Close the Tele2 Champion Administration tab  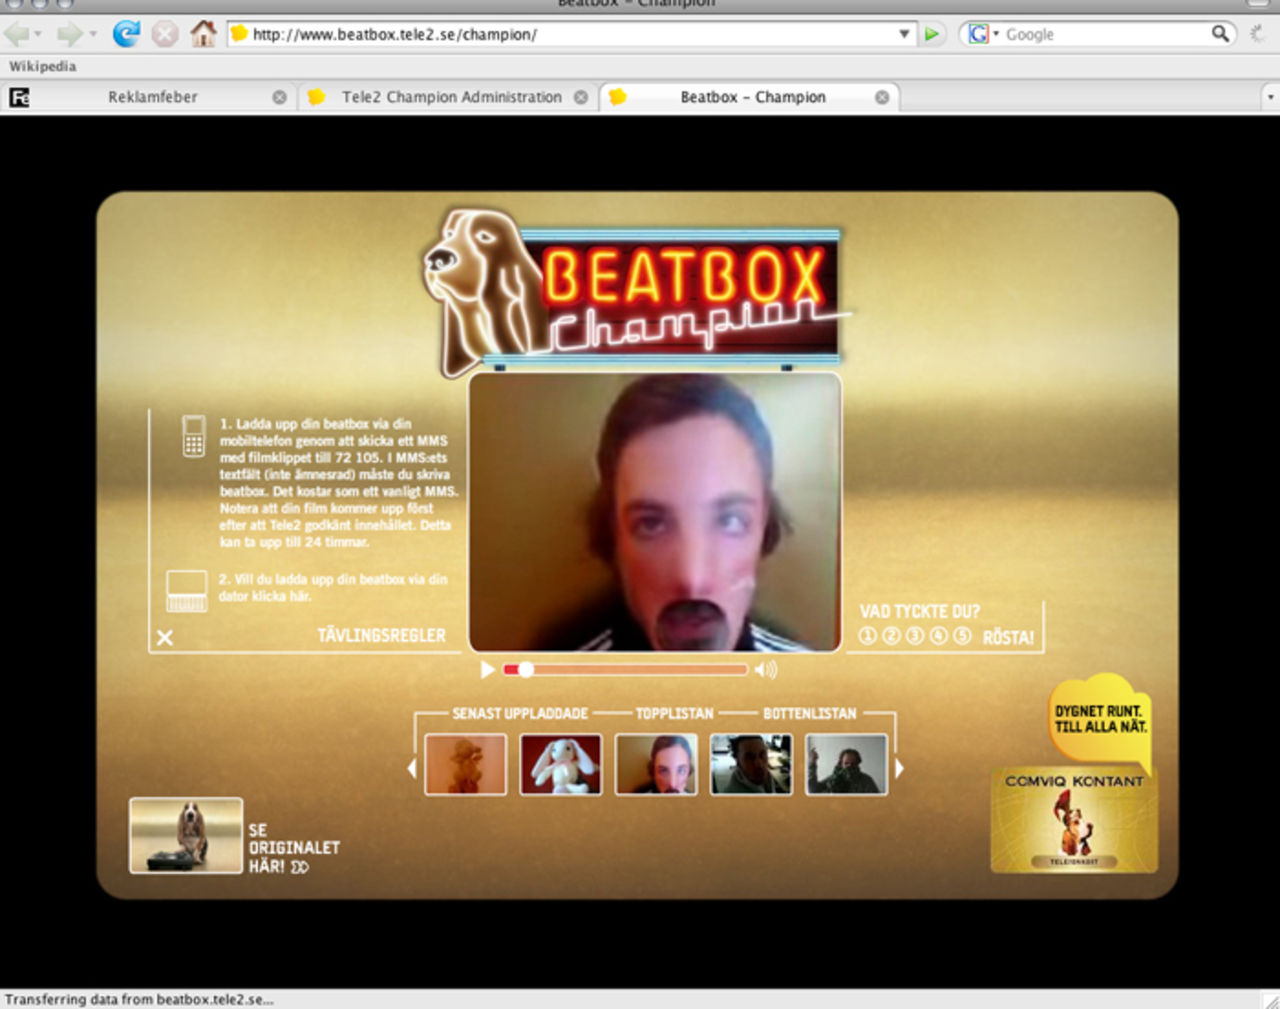[x=581, y=97]
